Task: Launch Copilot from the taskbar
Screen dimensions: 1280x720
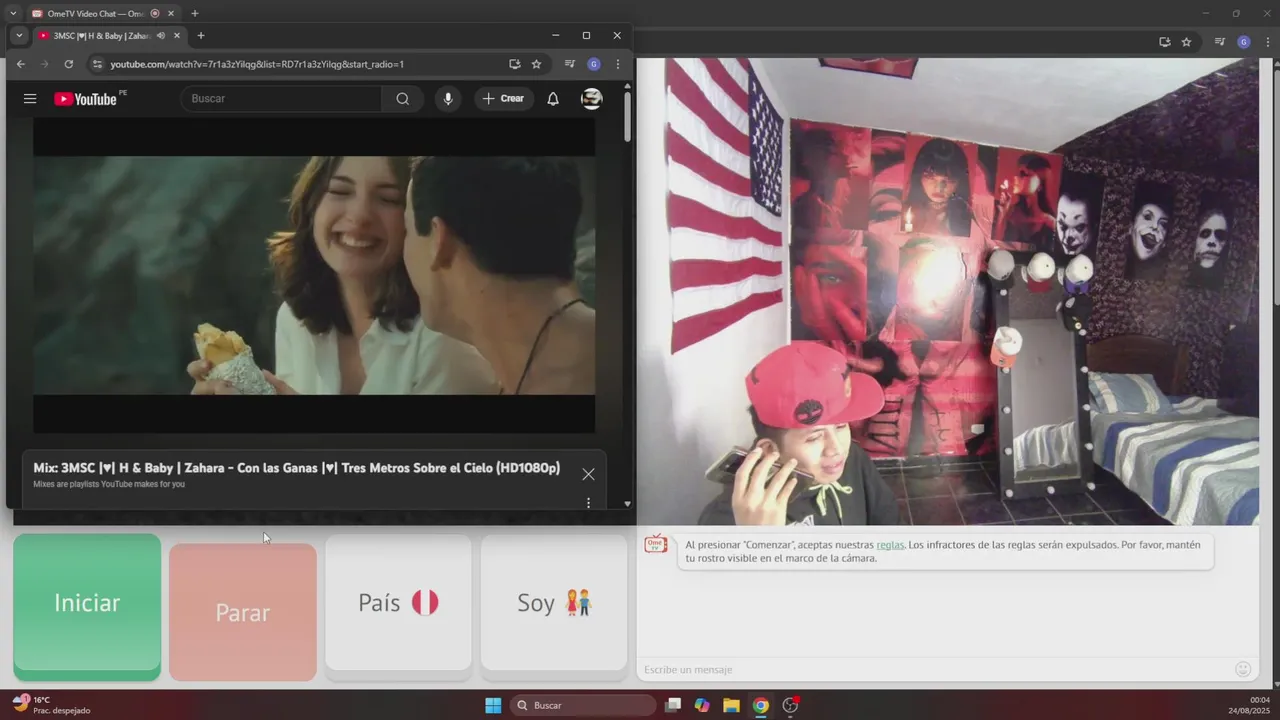Action: pyautogui.click(x=702, y=705)
